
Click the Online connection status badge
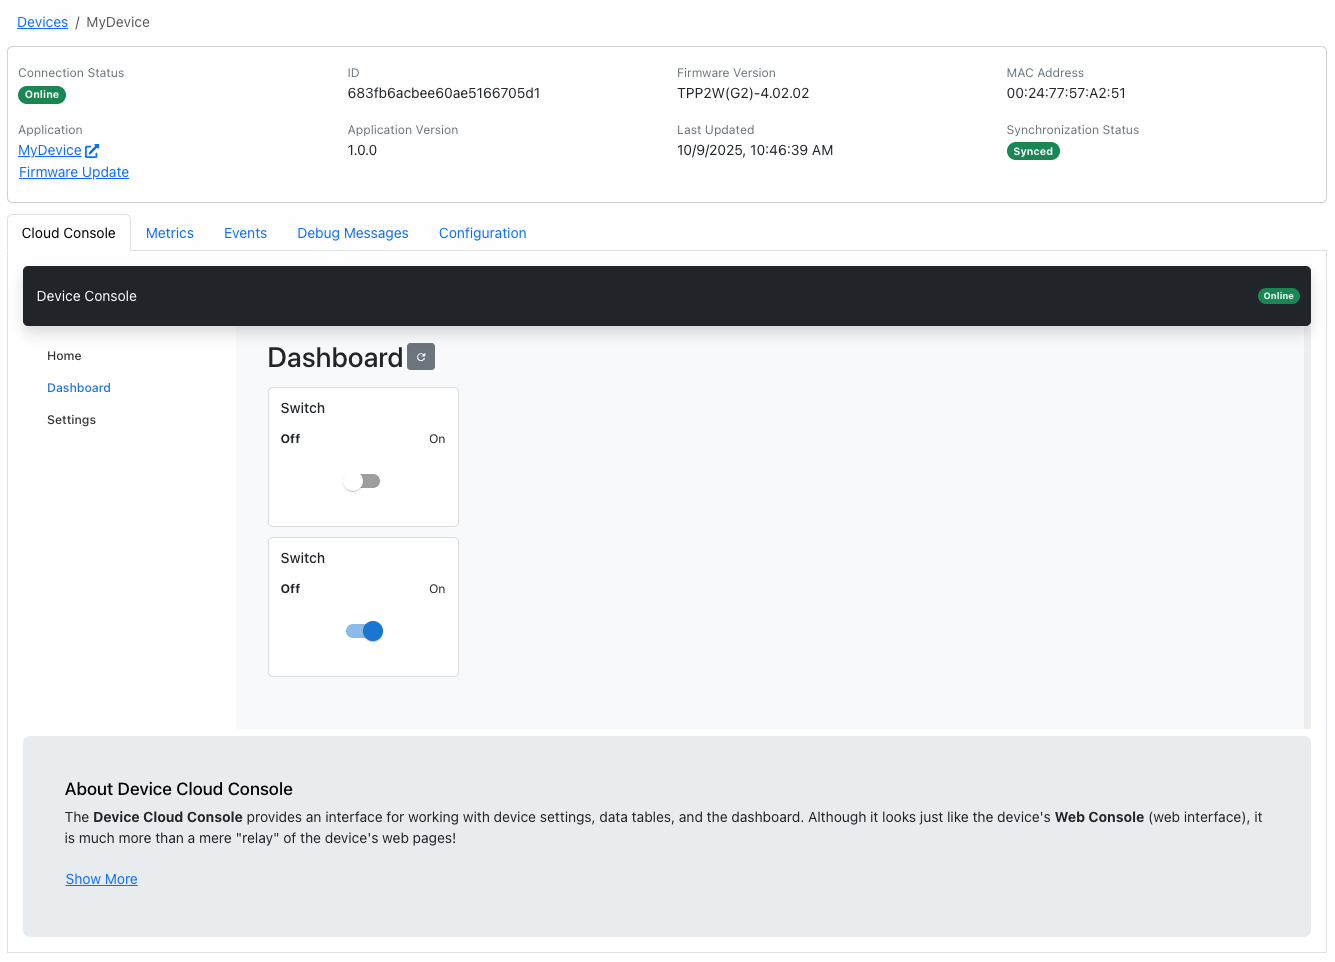(x=42, y=95)
